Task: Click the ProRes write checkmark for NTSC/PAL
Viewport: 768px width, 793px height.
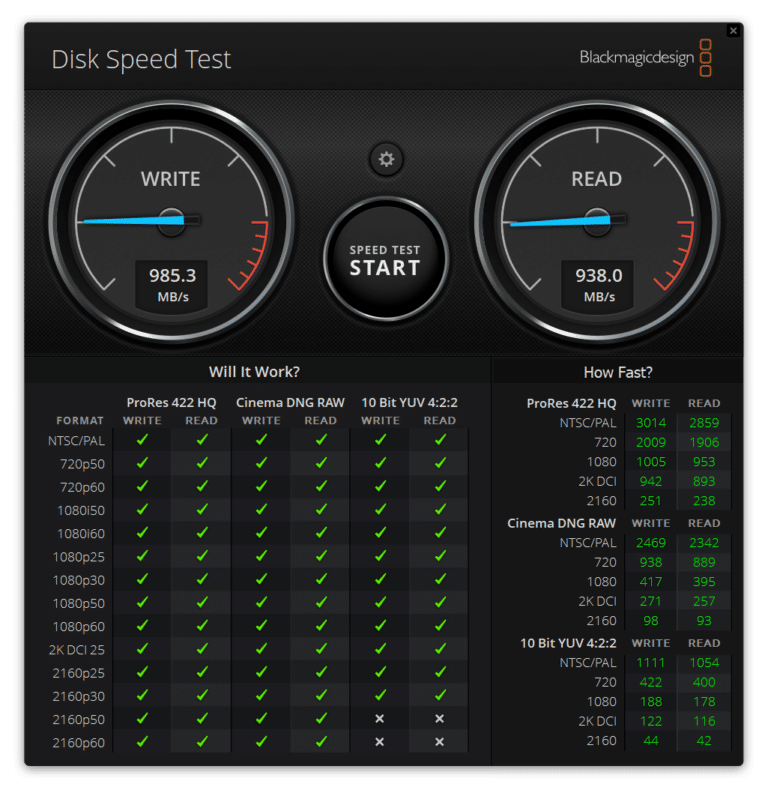Action: tap(142, 440)
